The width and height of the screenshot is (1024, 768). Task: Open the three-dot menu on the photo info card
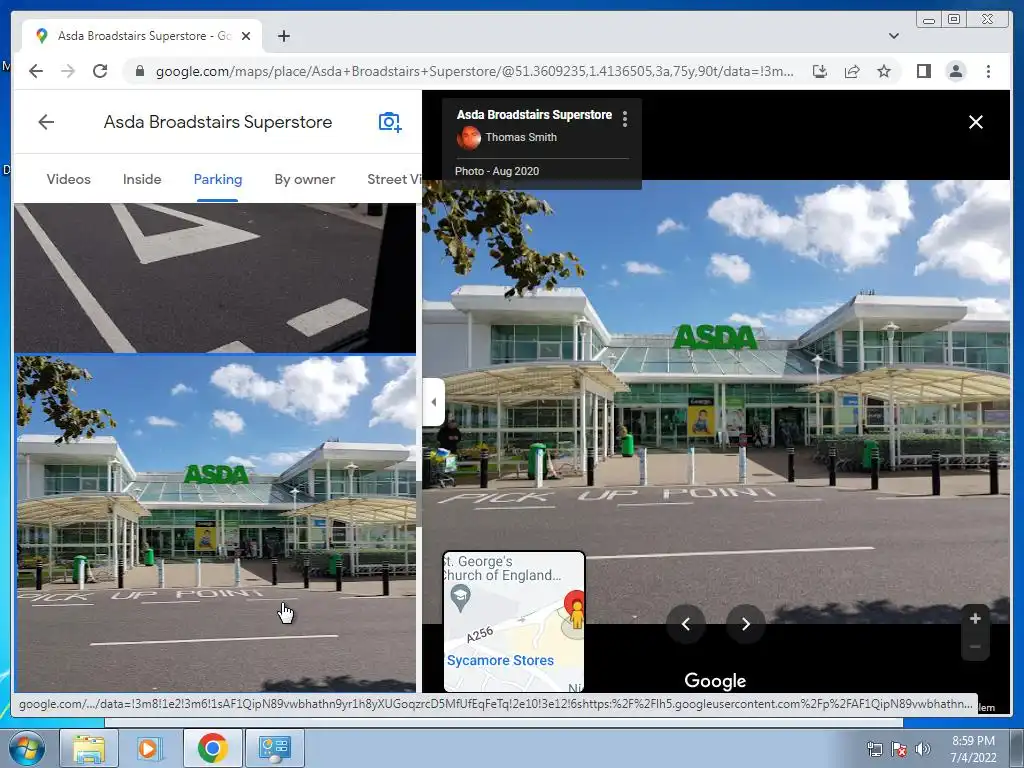625,119
